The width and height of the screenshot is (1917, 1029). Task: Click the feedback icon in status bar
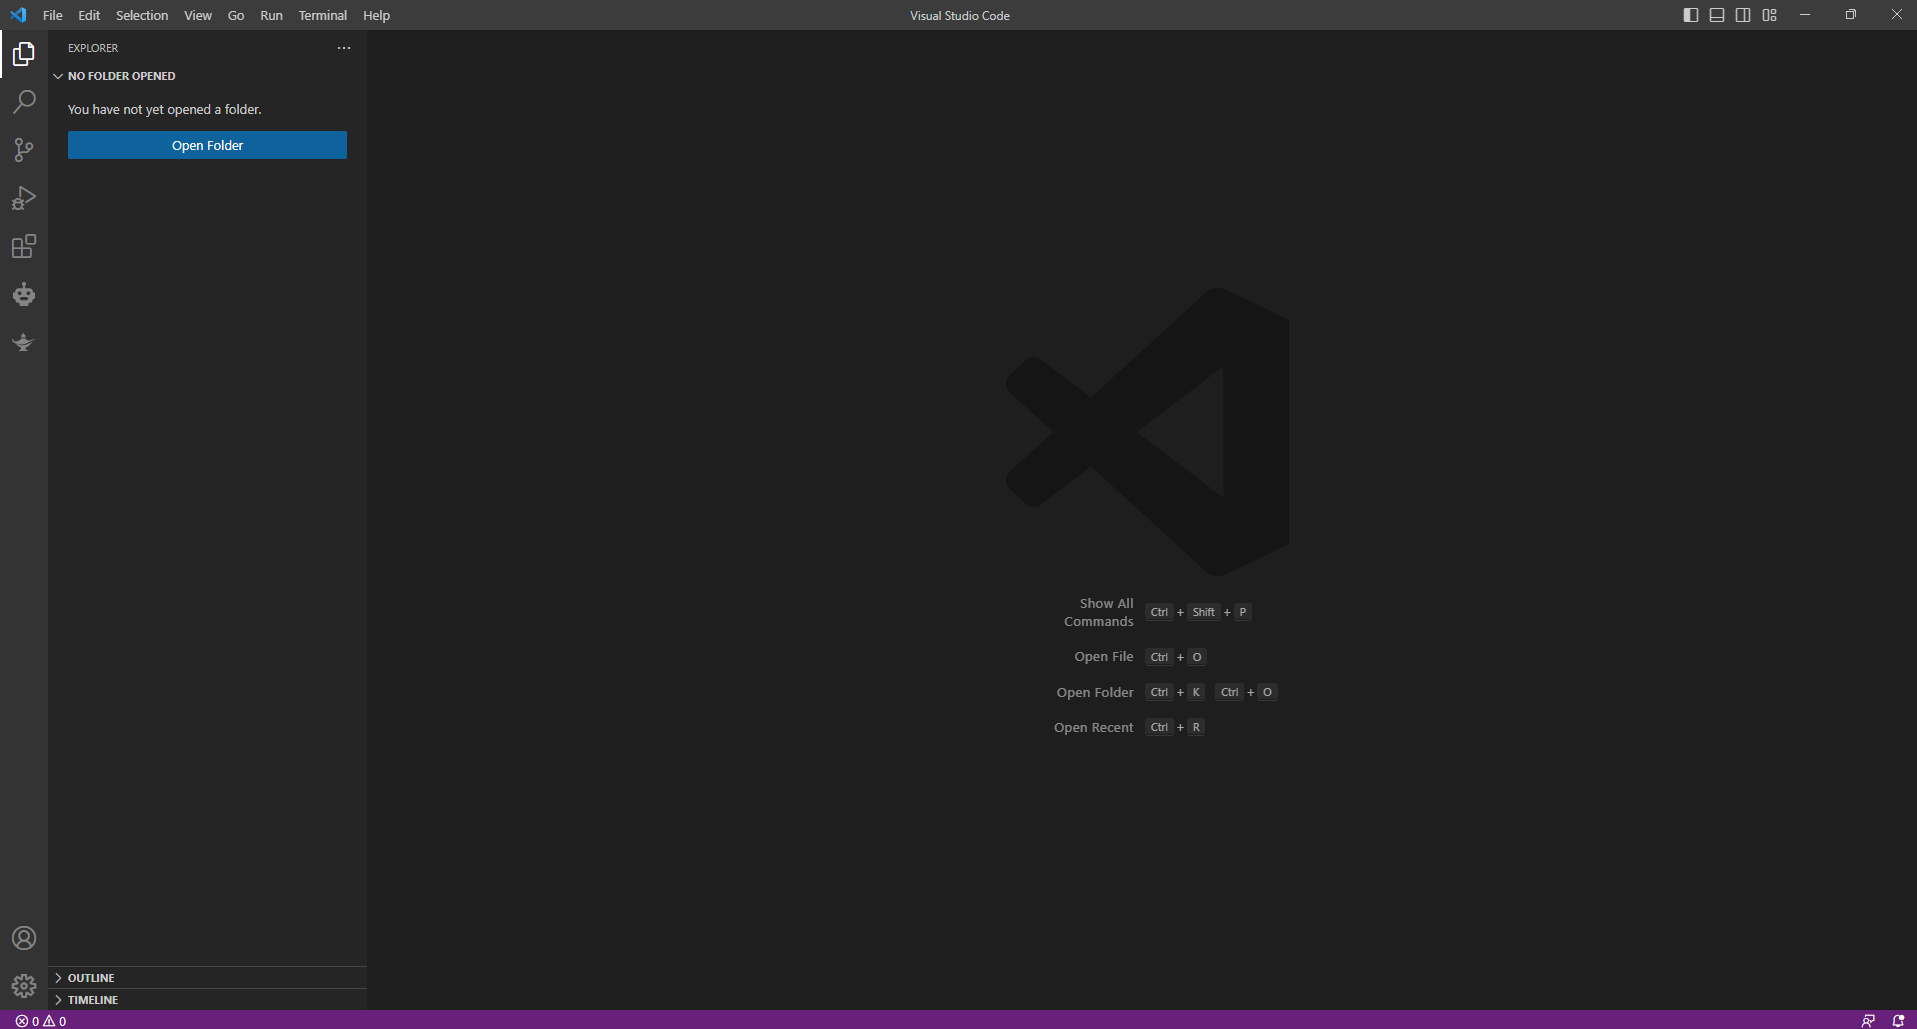point(1868,1021)
